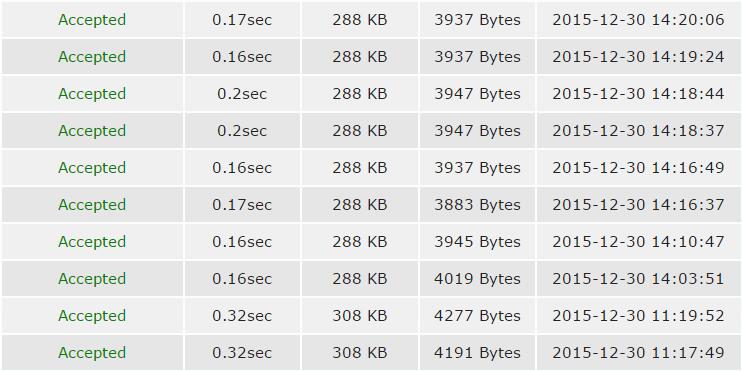Click 0.32sec runtime in 11:17:49 row
This screenshot has height=371, width=742.
point(242,353)
